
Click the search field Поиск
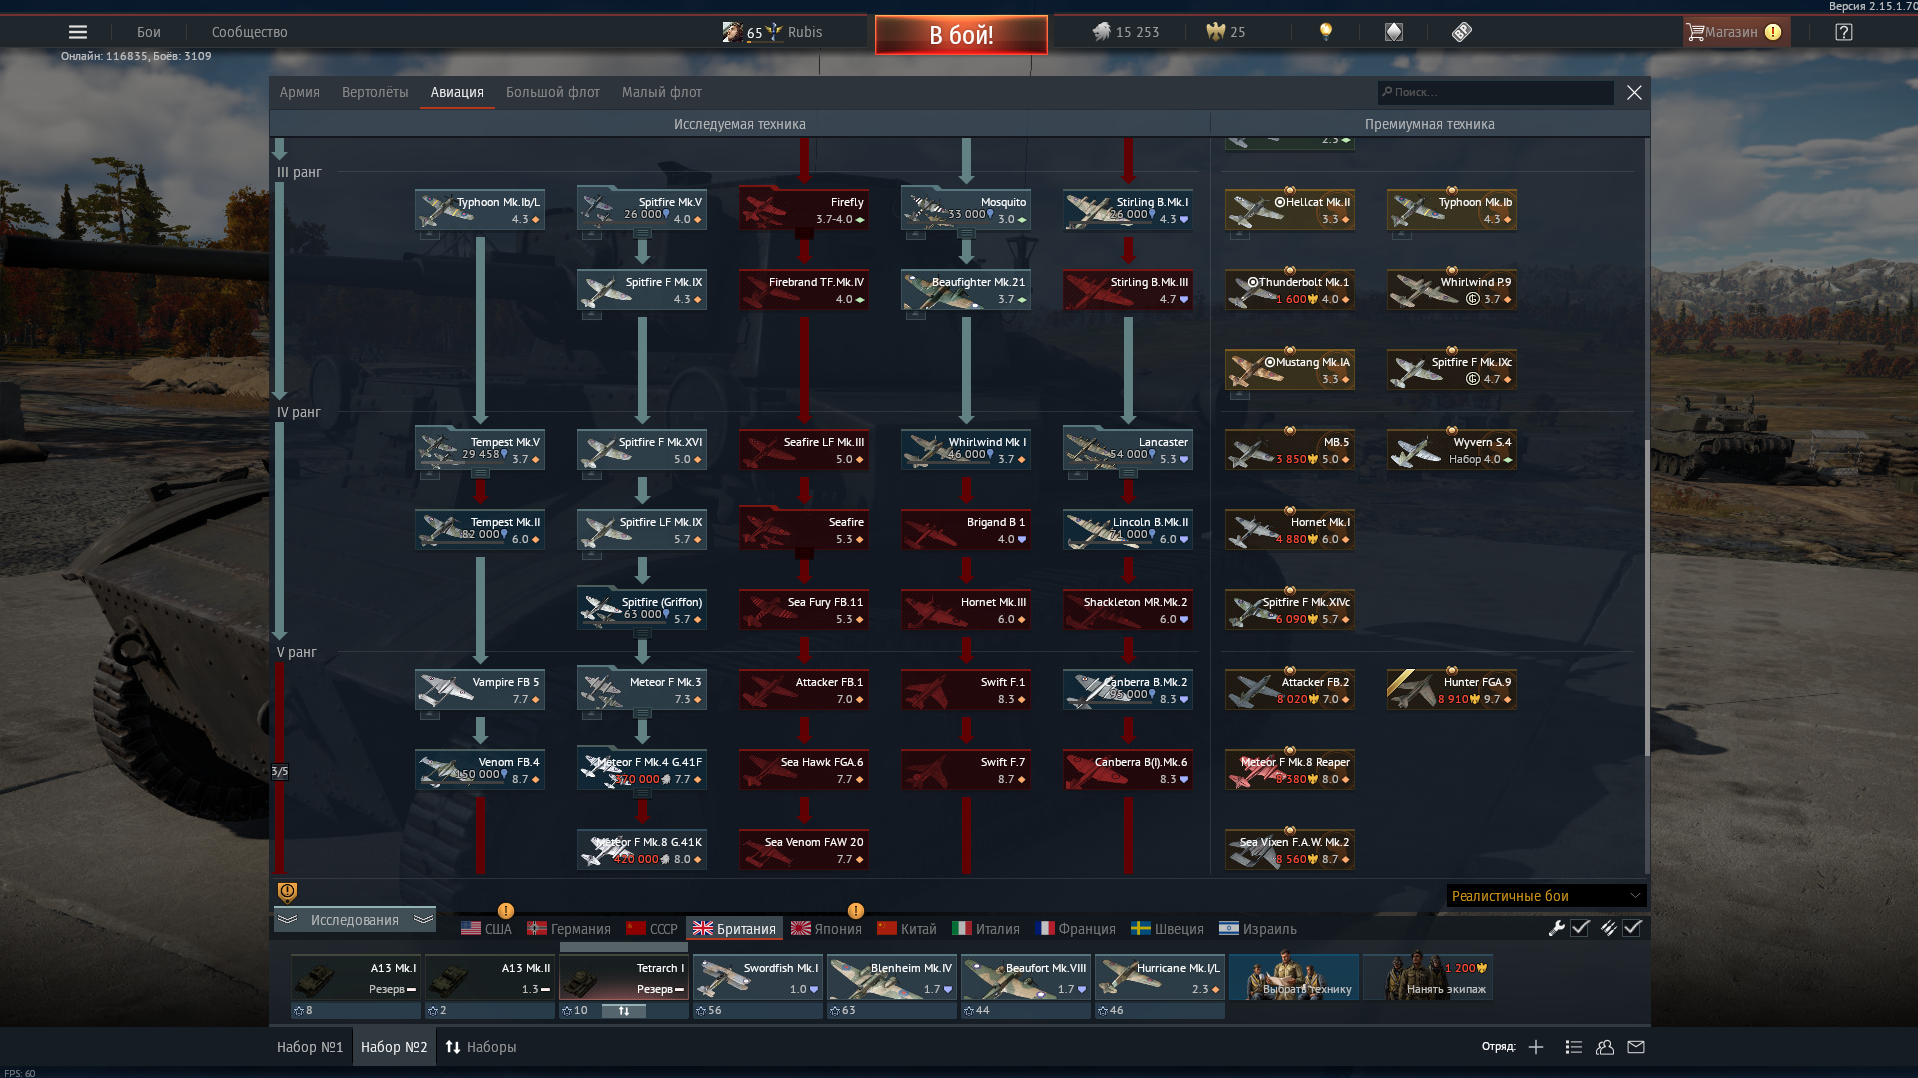(1496, 92)
